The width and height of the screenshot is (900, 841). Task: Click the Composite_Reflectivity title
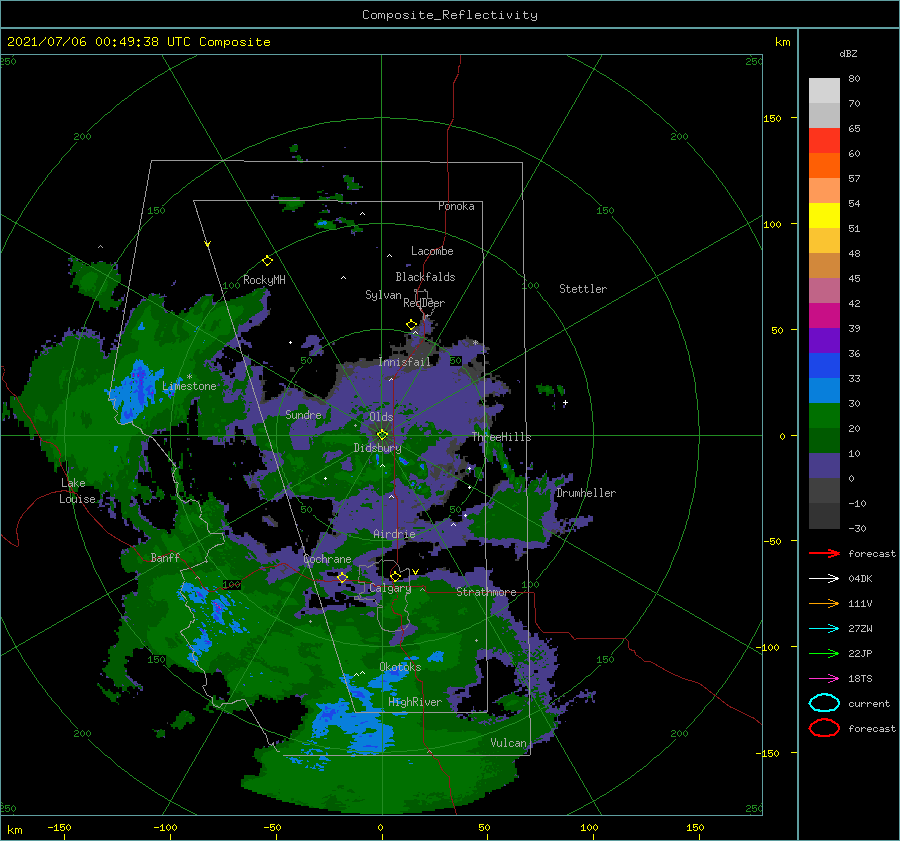click(450, 15)
